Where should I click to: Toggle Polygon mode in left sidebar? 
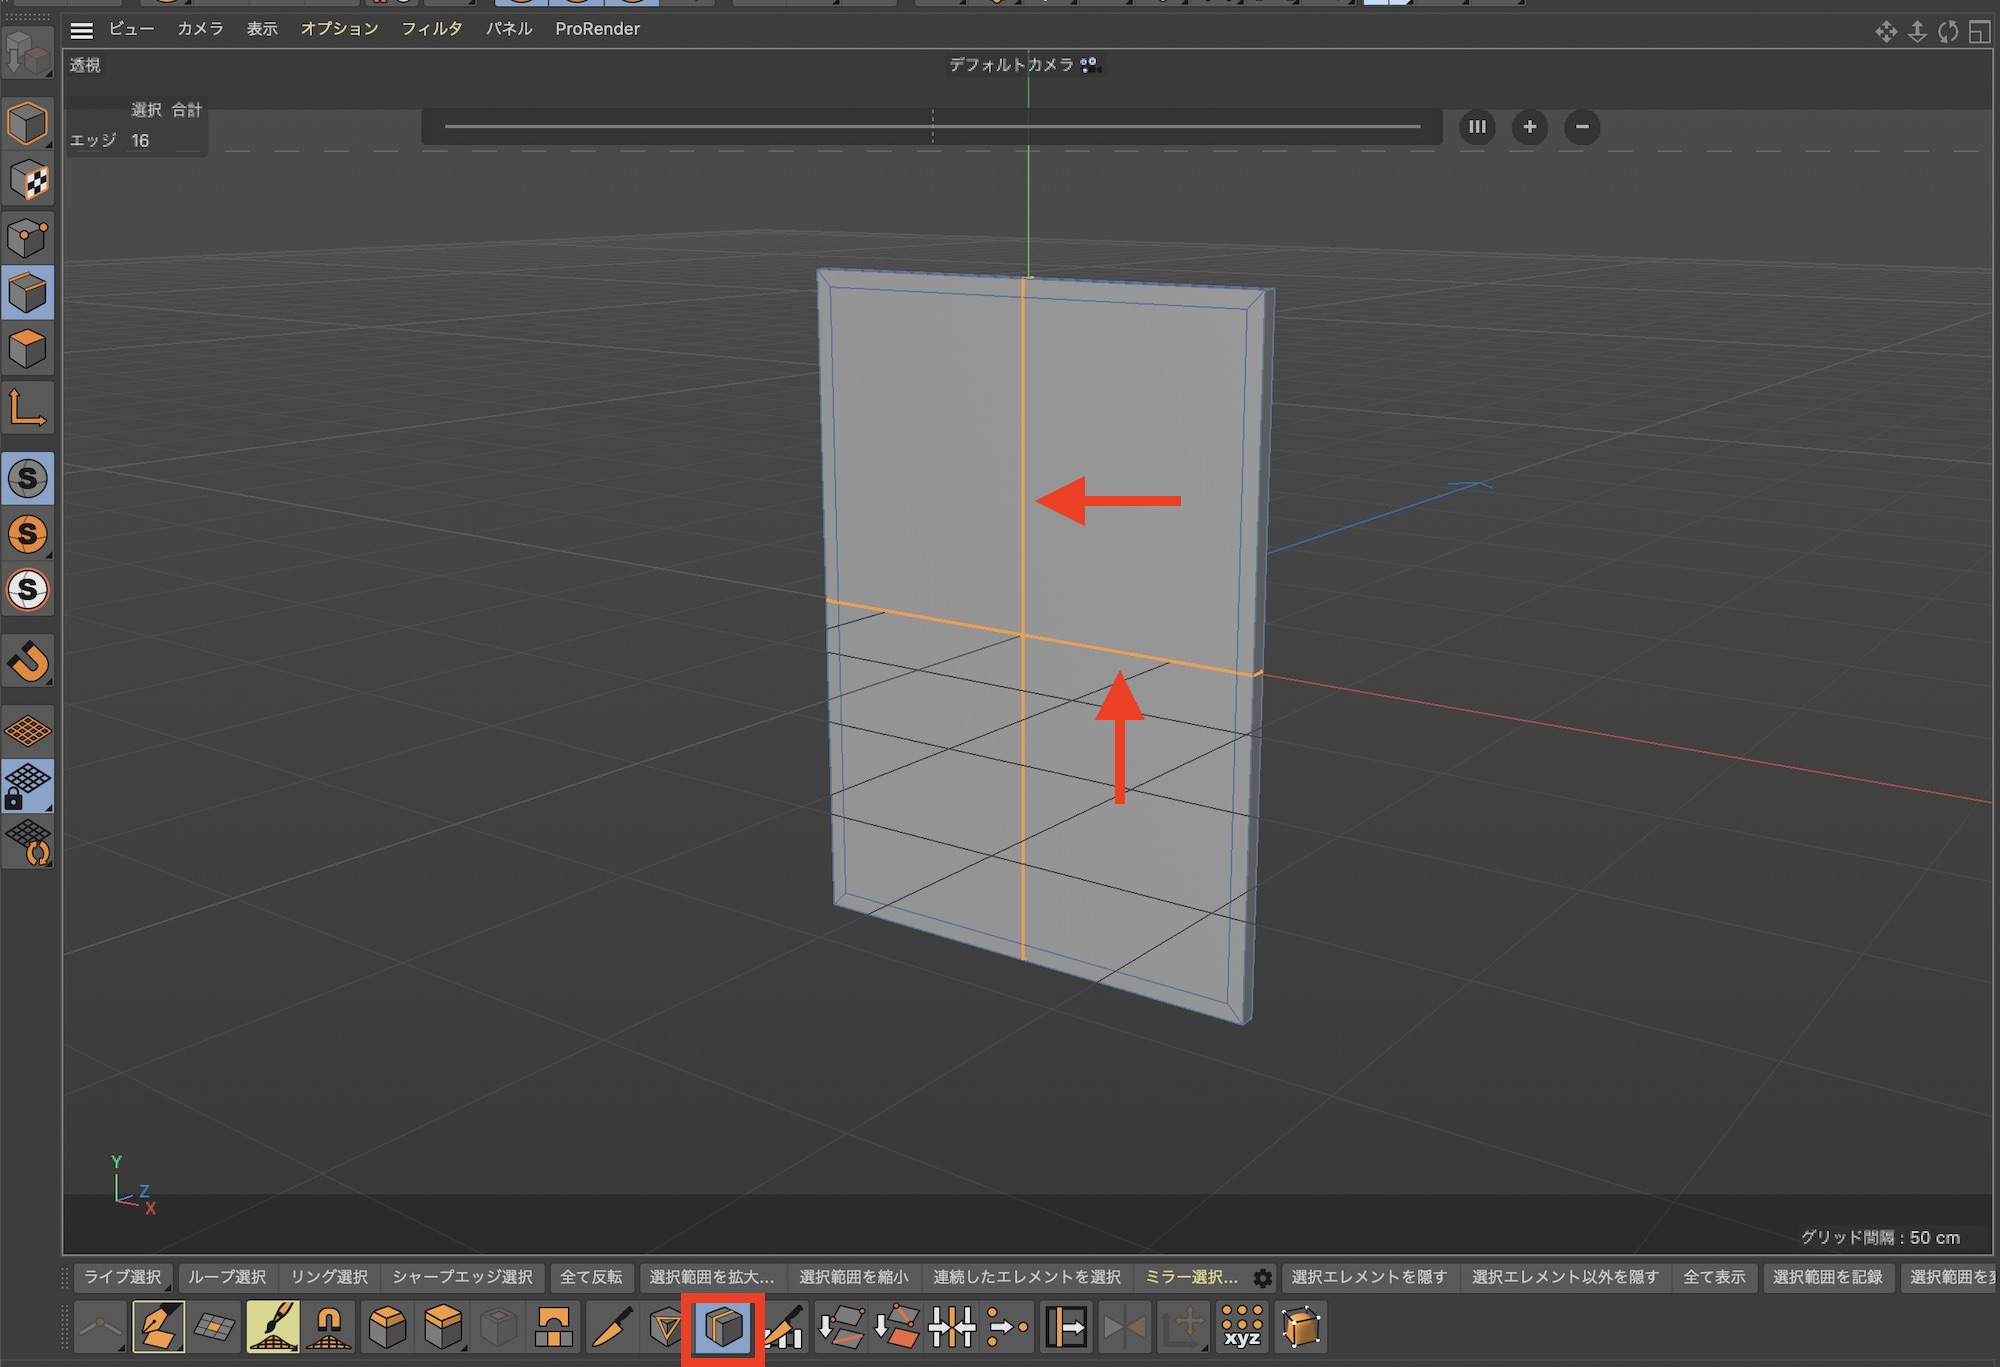coord(28,349)
